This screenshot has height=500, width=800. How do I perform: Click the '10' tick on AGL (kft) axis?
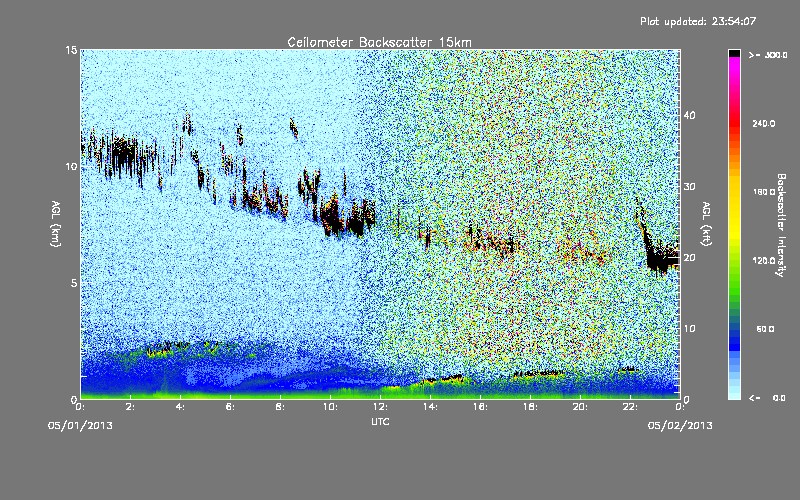[689, 329]
